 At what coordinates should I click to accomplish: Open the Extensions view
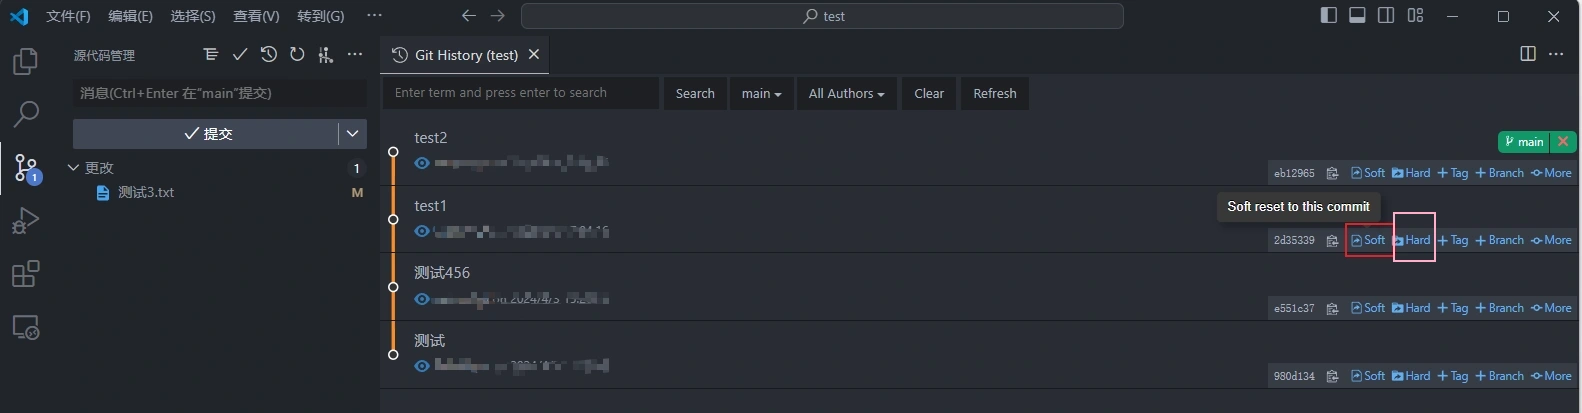point(25,273)
